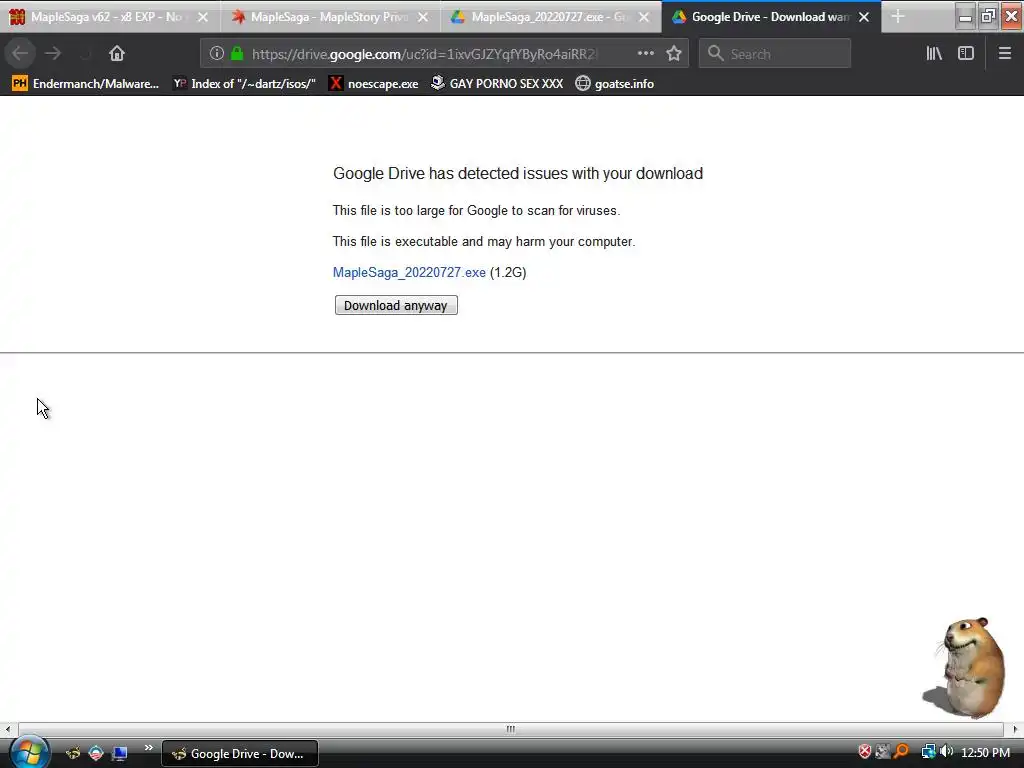
Task: Open the Firefox hamburger menu
Action: pyautogui.click(x=1005, y=54)
